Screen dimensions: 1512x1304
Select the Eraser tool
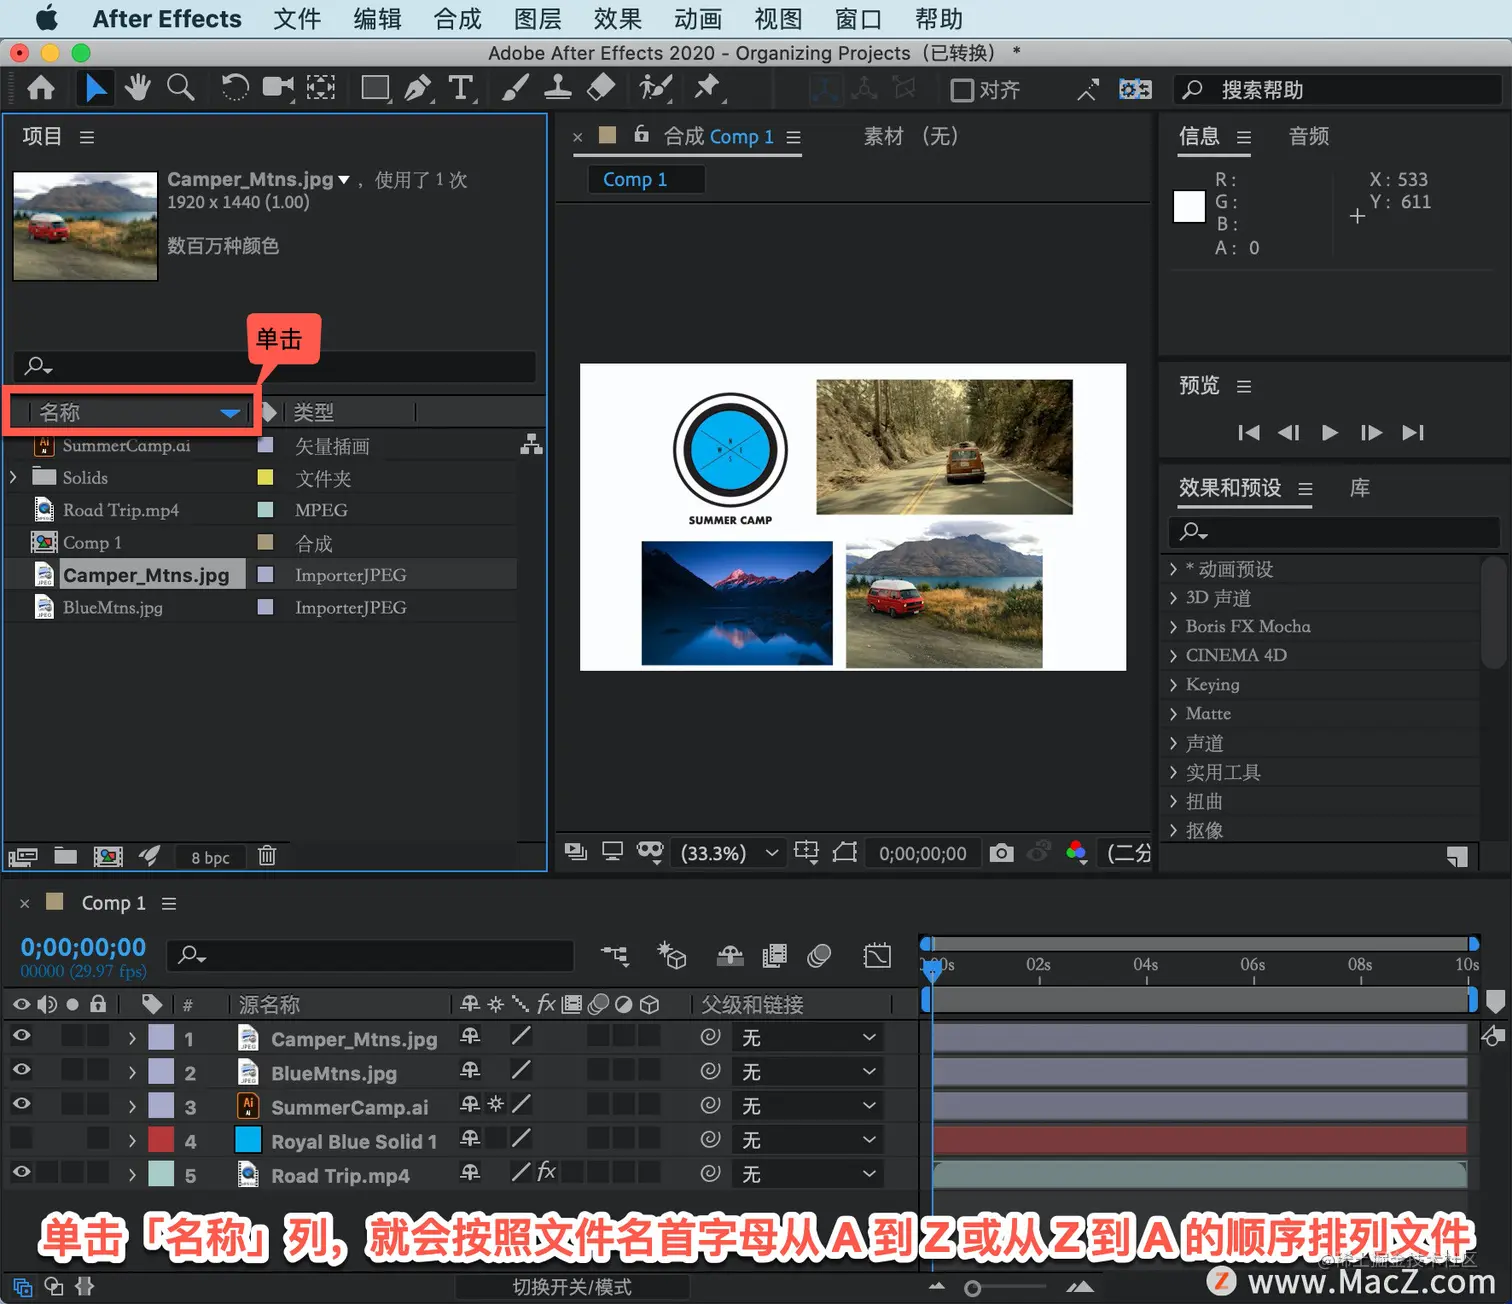pyautogui.click(x=601, y=89)
